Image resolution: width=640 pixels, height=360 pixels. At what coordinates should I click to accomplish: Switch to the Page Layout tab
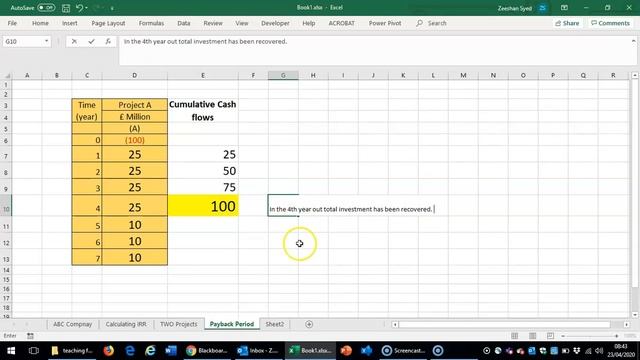[108, 23]
